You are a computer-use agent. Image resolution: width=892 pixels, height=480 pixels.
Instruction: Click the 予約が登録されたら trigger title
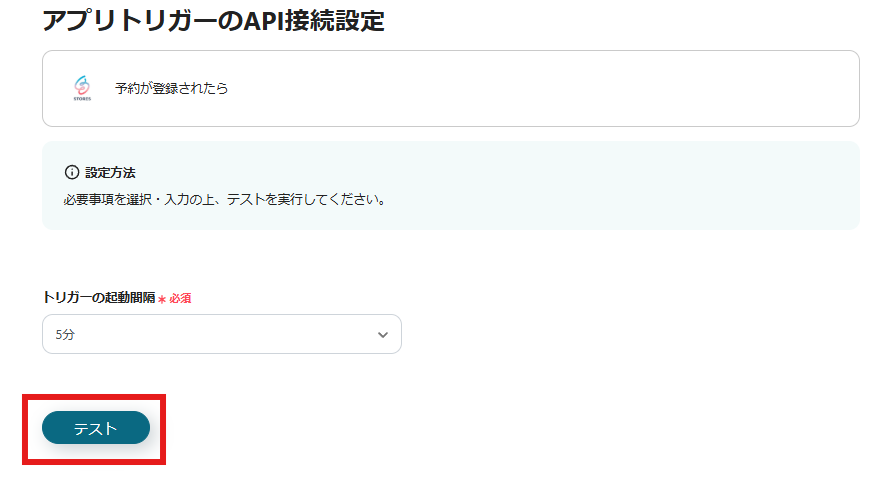click(x=171, y=88)
